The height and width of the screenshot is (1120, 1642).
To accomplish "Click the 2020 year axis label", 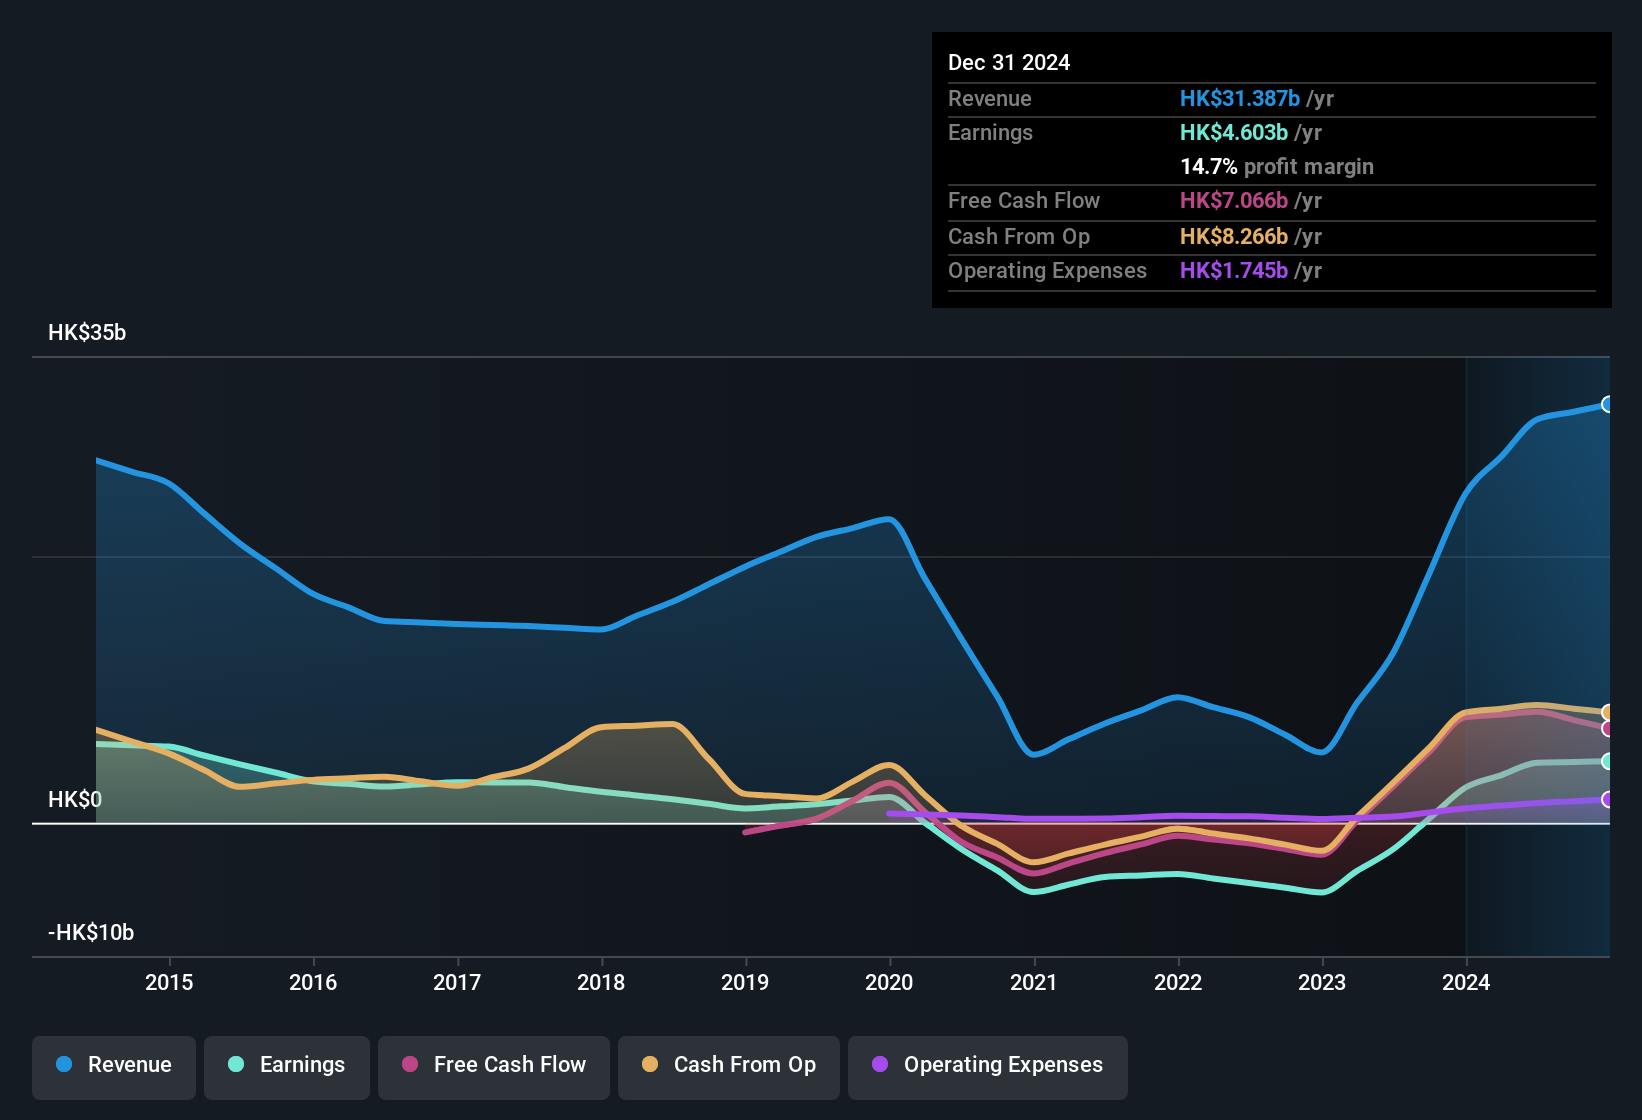I will (890, 983).
